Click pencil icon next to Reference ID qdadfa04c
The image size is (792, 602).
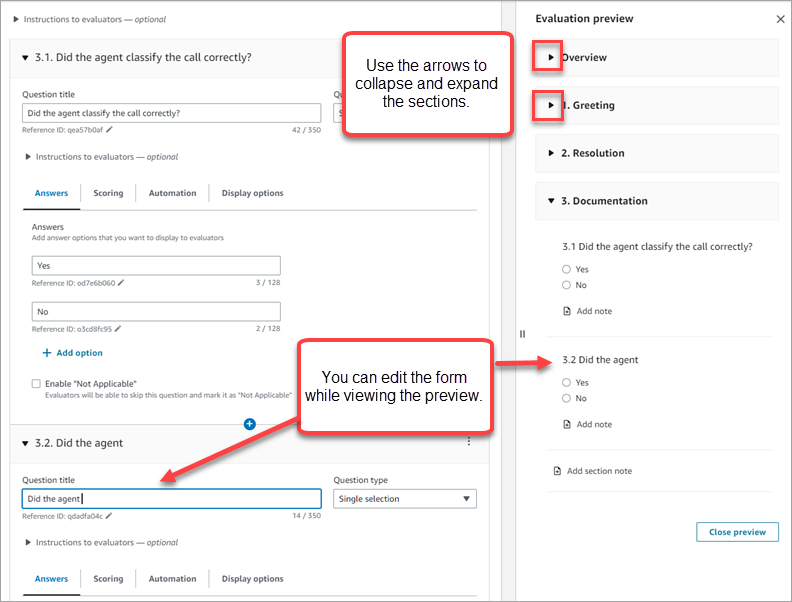109,516
